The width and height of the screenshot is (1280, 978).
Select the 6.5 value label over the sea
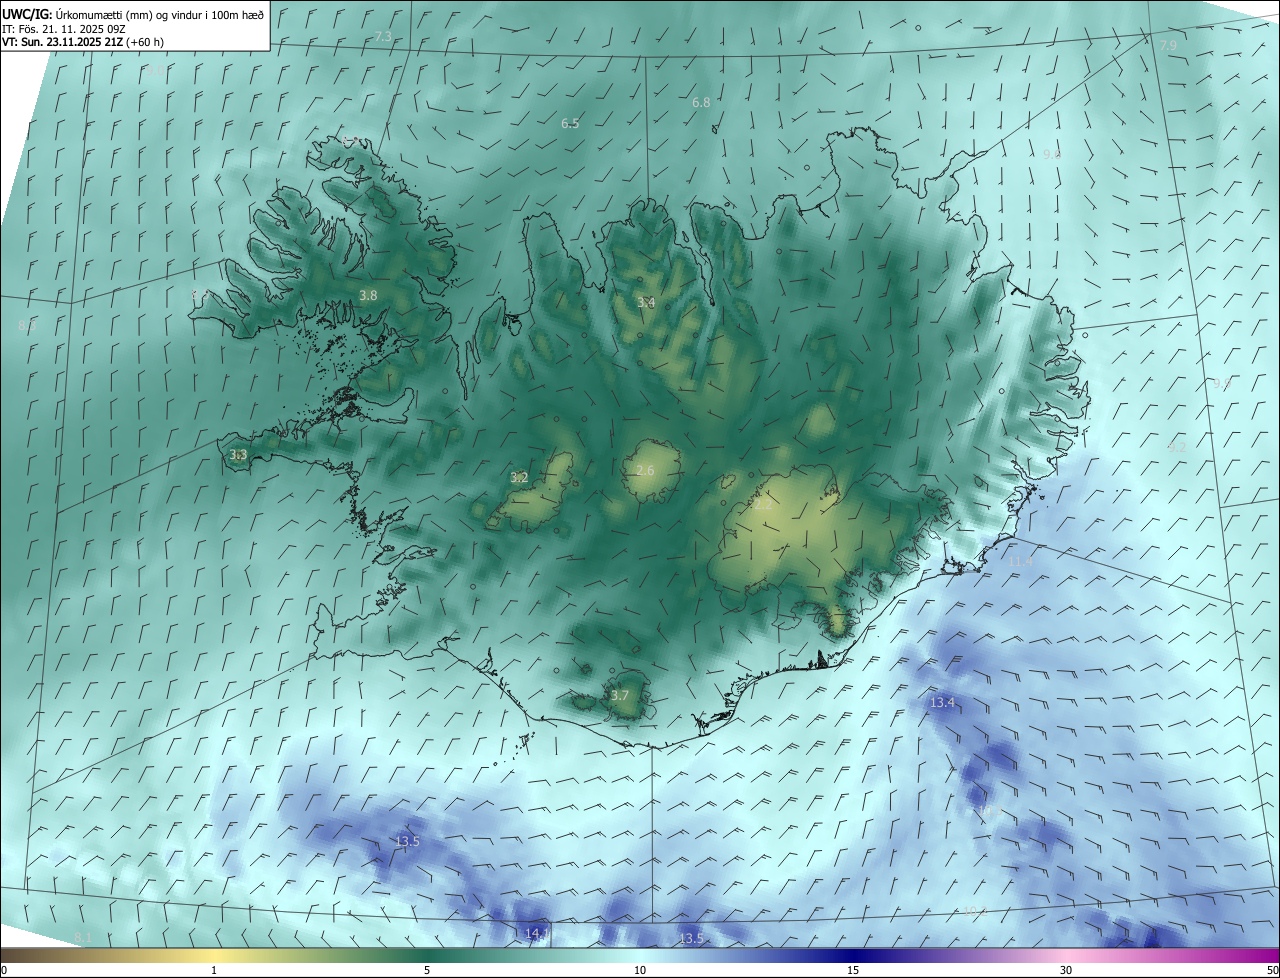[x=570, y=124]
